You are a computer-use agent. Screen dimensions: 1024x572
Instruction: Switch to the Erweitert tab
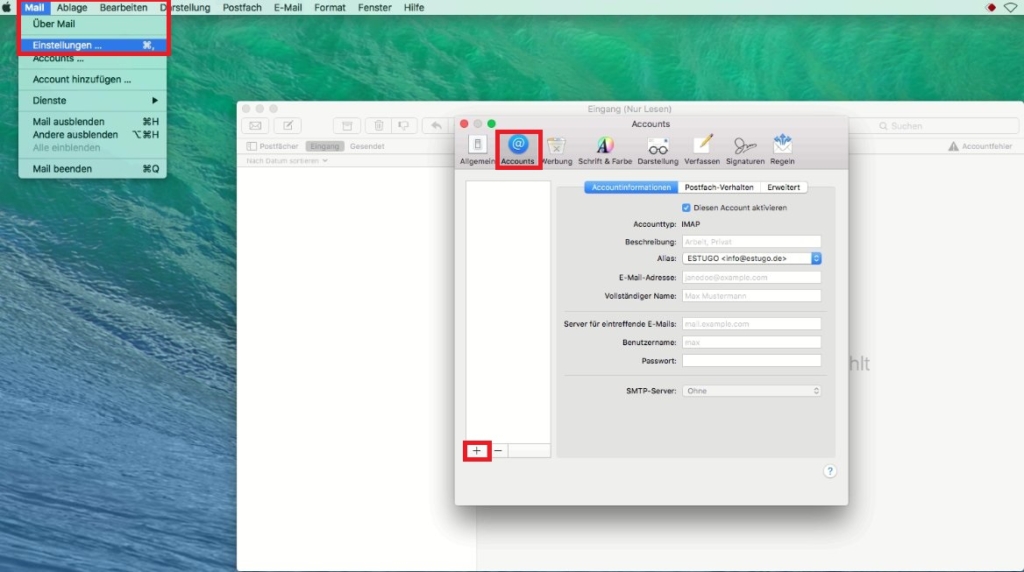783,187
